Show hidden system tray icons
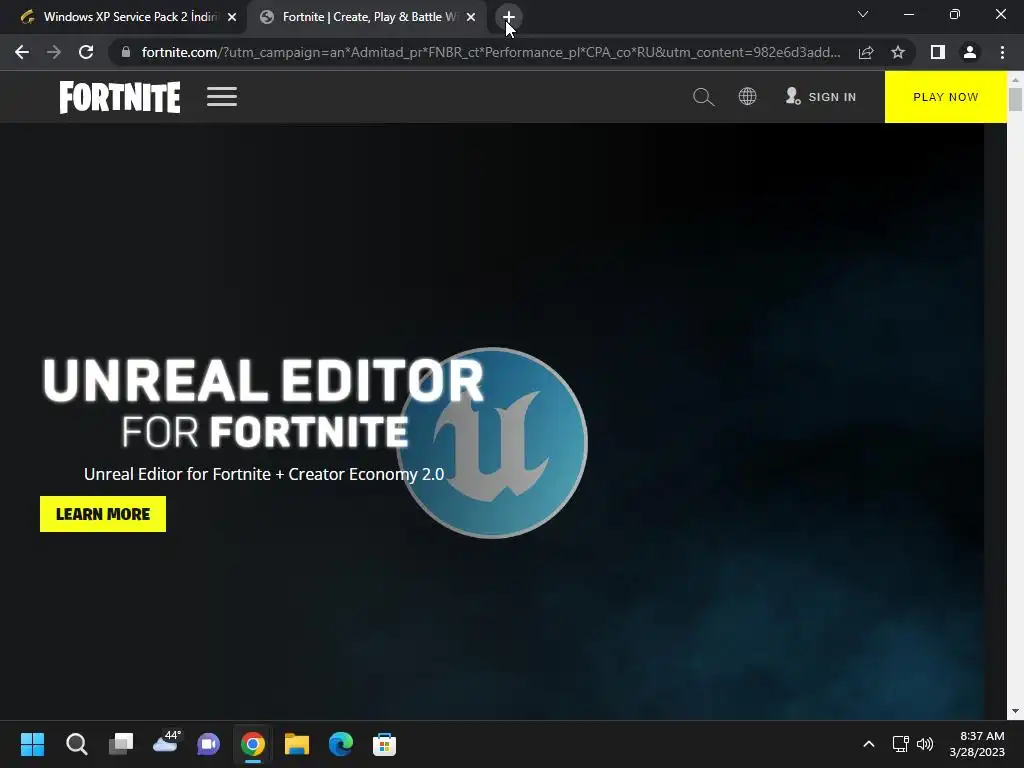 tap(869, 744)
